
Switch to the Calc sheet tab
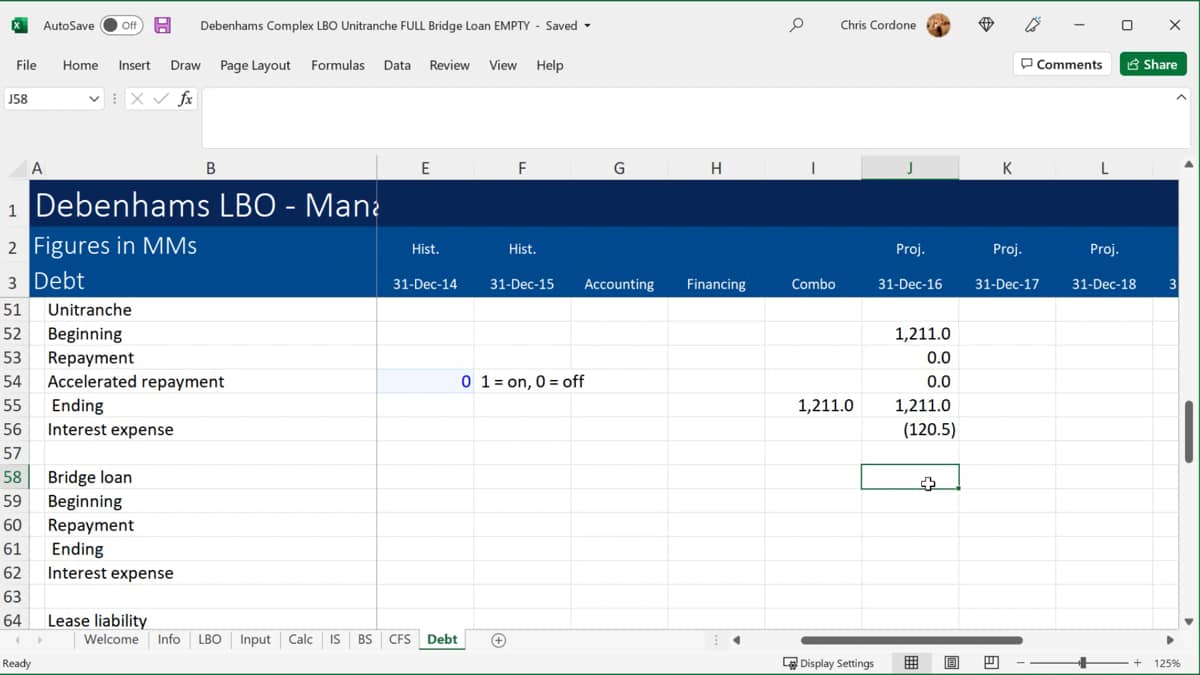click(300, 639)
